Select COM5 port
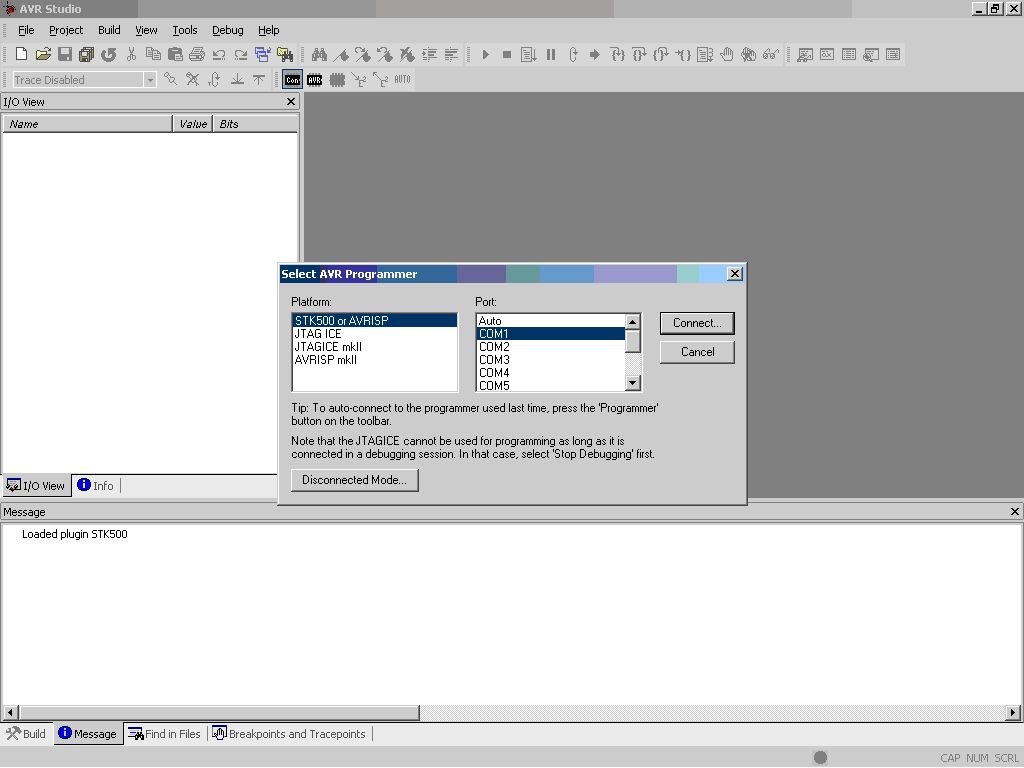The width and height of the screenshot is (1024, 768). pyautogui.click(x=551, y=385)
